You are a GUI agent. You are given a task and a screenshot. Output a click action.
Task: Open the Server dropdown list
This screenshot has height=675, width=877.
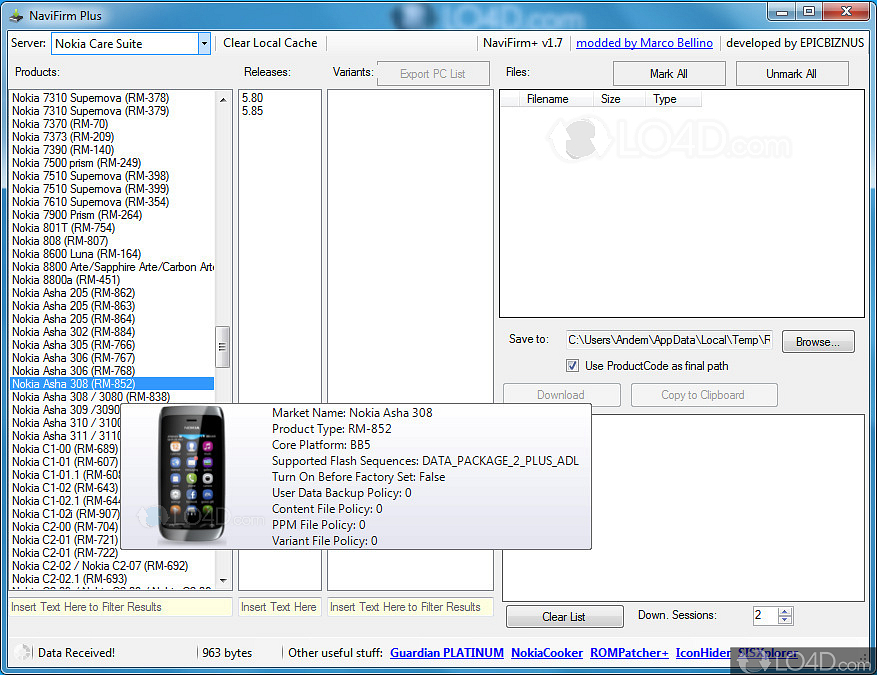(x=204, y=43)
